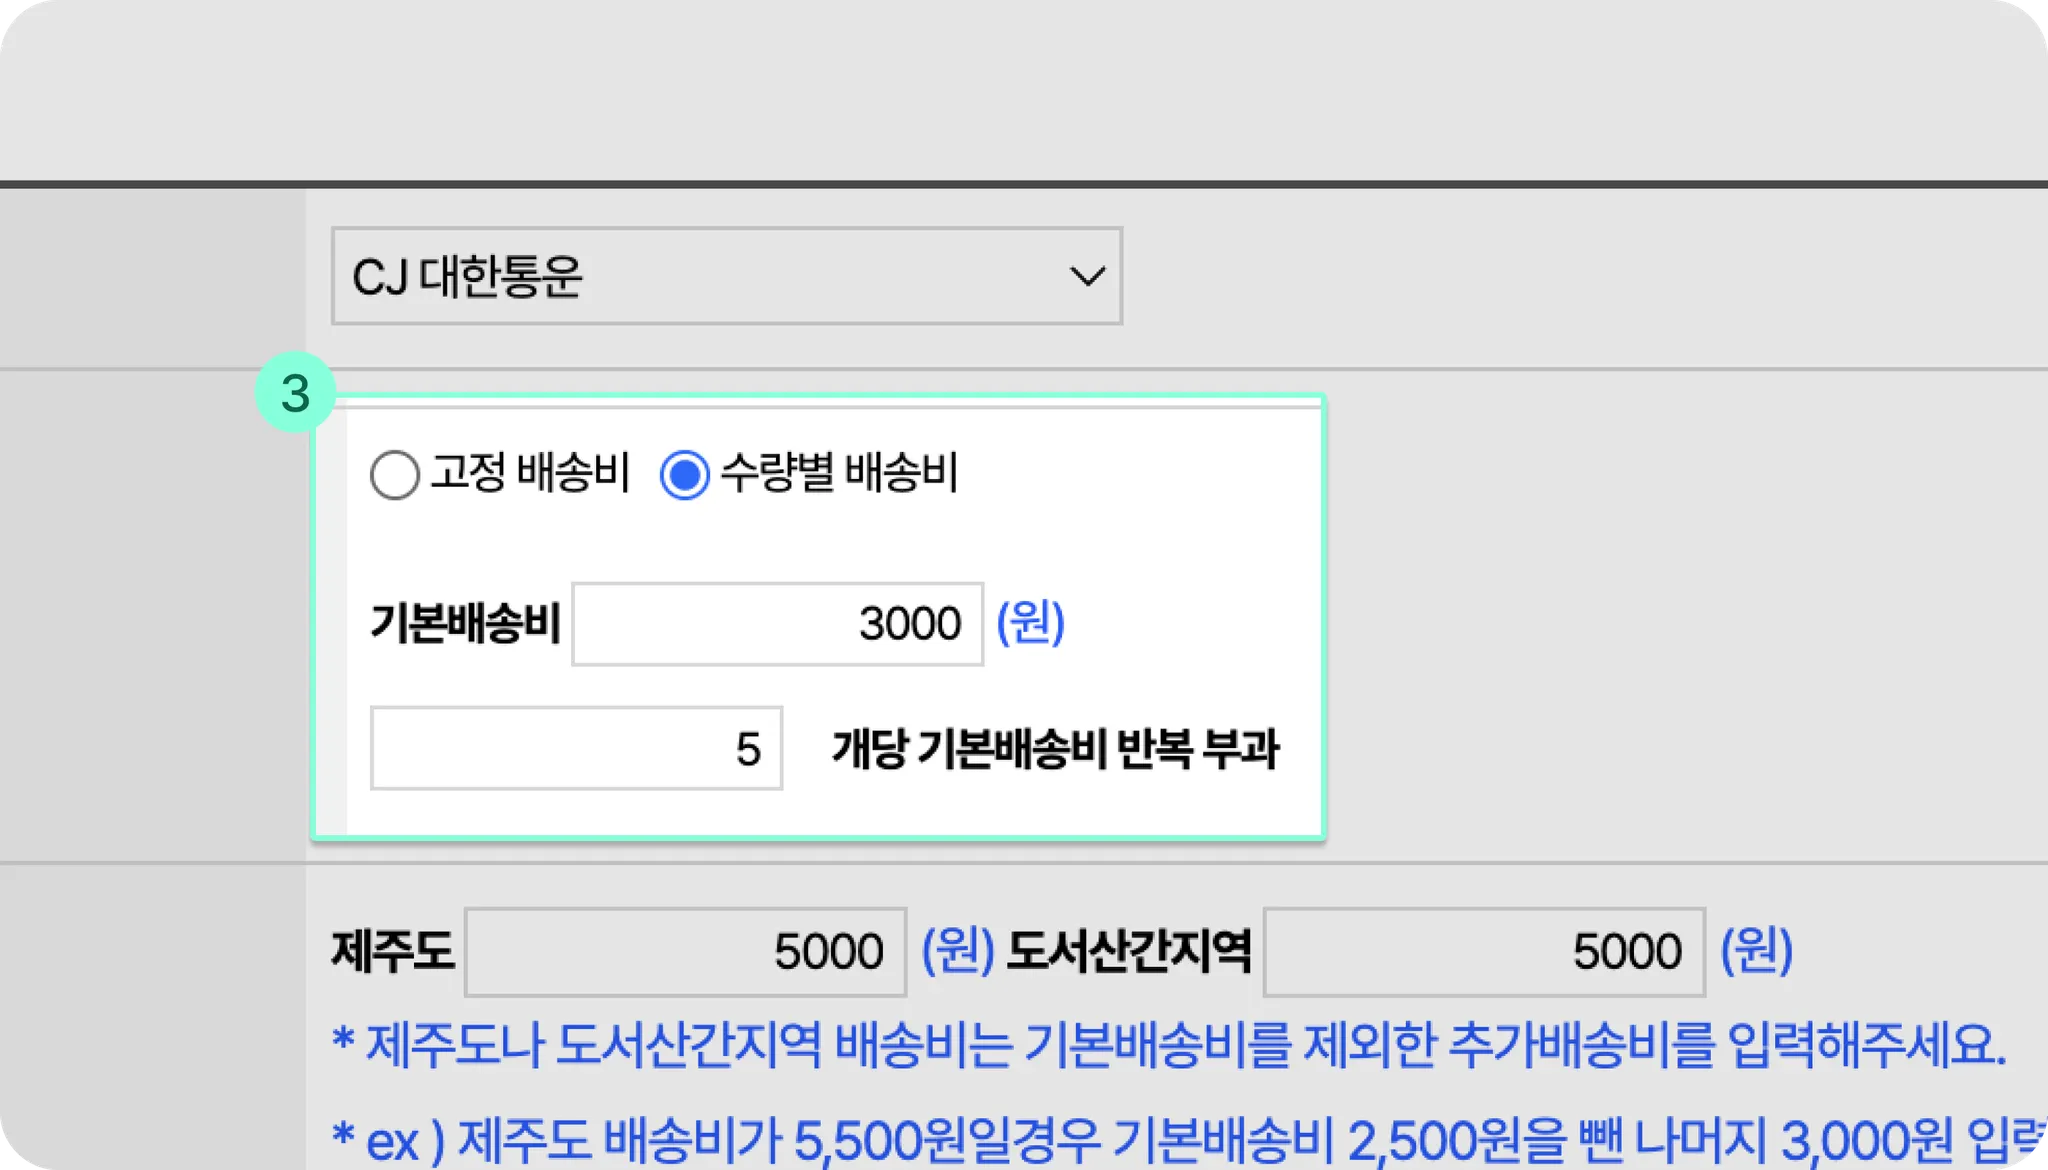Click the 도서산간지역 bold label
The height and width of the screenshot is (1170, 2048).
1128,951
